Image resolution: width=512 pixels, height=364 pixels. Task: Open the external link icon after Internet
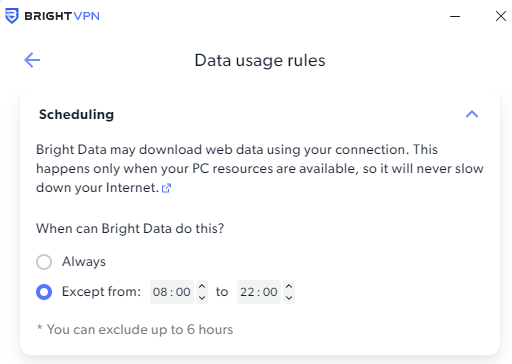click(166, 188)
